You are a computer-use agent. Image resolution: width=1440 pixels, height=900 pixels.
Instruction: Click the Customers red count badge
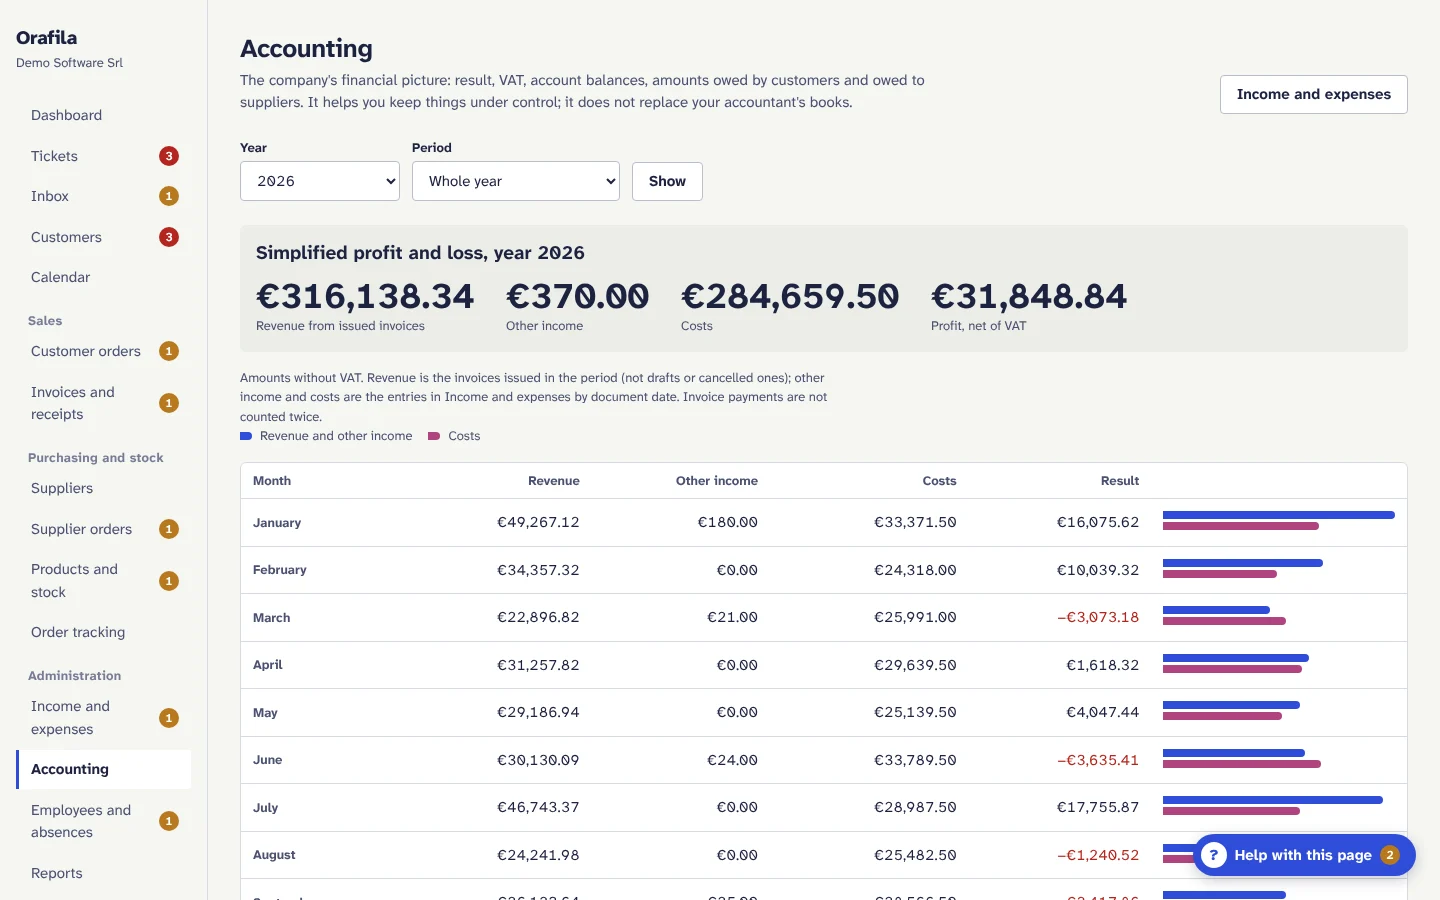coord(169,237)
